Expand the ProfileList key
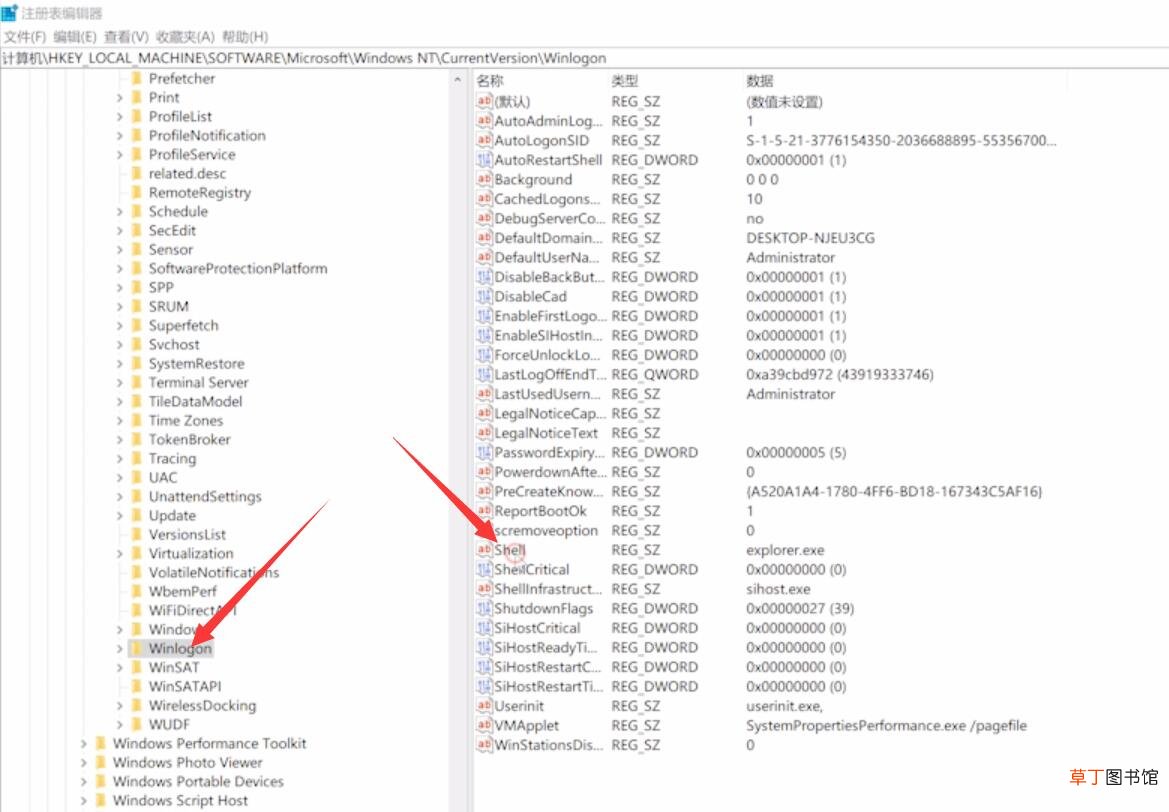Viewport: 1169px width, 812px height. tap(120, 116)
